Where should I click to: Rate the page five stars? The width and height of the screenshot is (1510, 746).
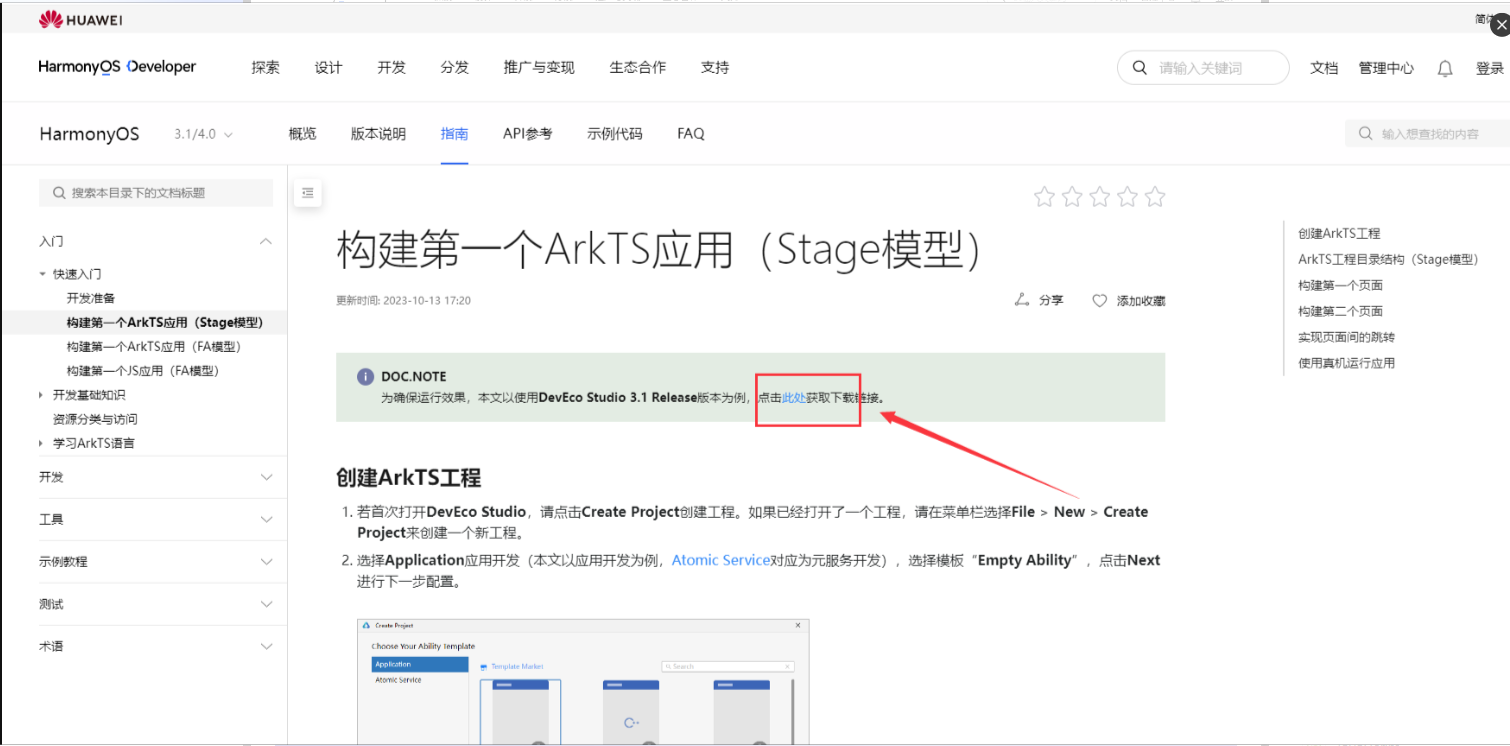pyautogui.click(x=1155, y=197)
